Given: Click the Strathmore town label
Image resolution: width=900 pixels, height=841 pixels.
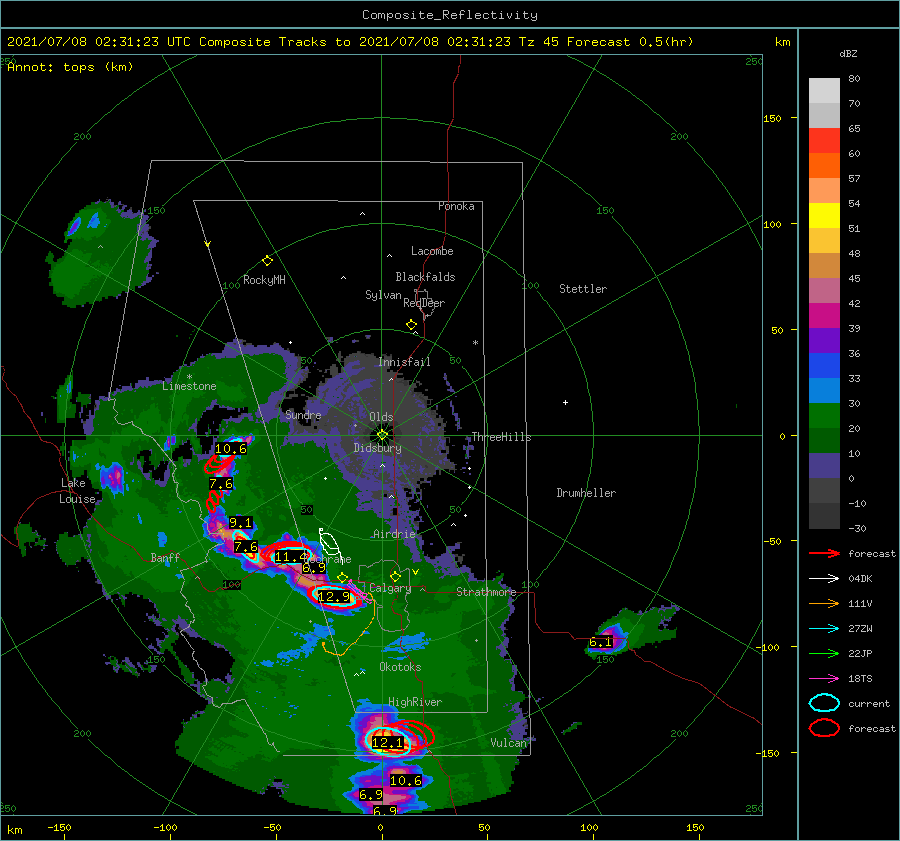Looking at the screenshot, I should (x=486, y=592).
